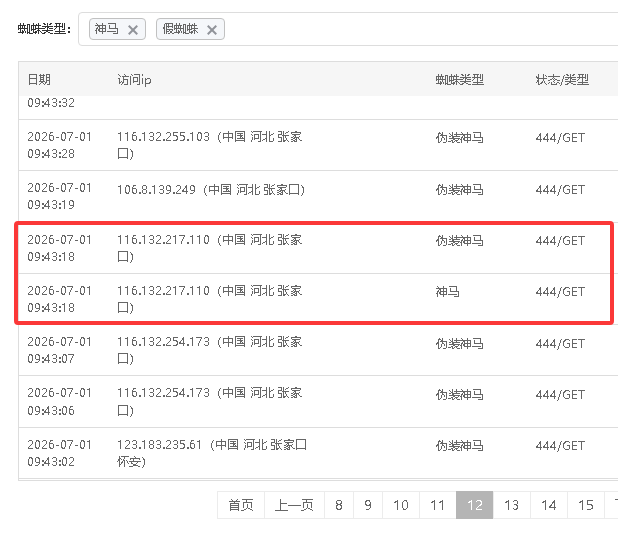Click the 状态/类型 column header

[x=562, y=80]
